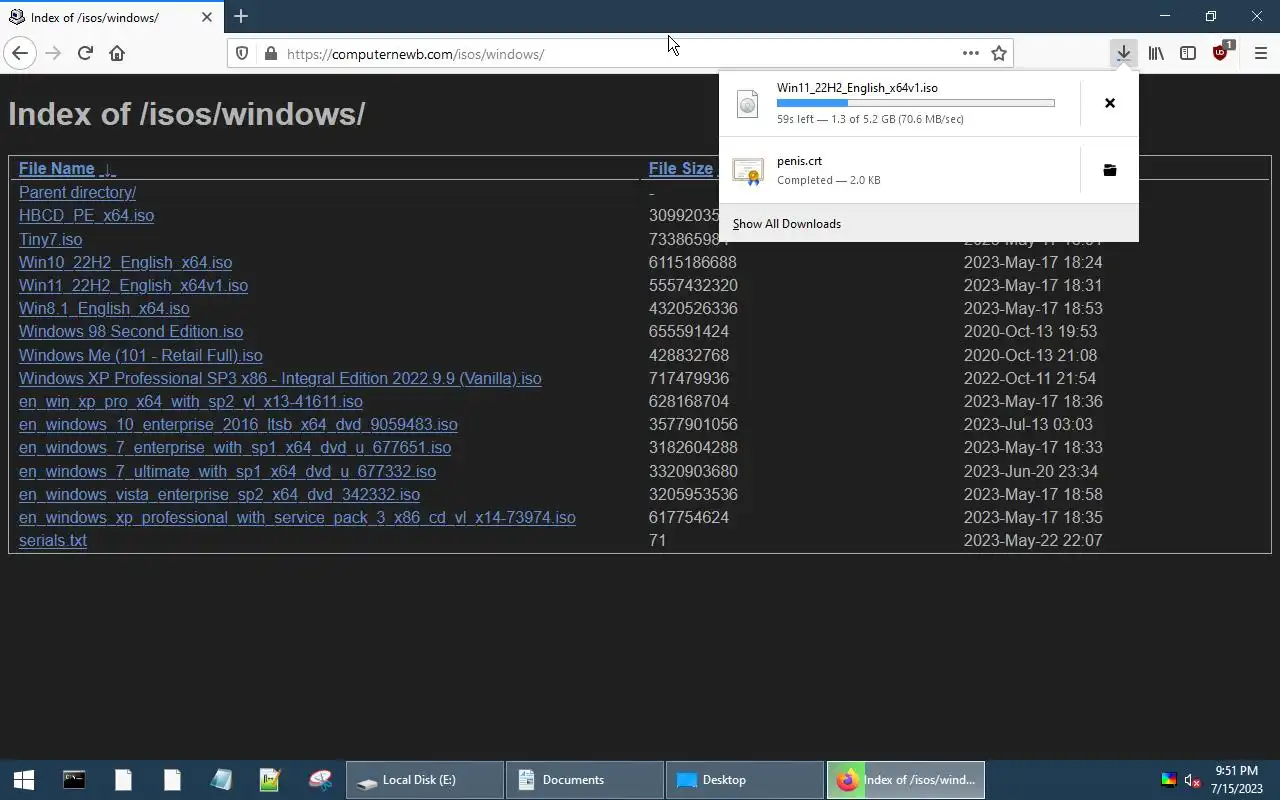
Task: Open page actions three-dot menu
Action: pyautogui.click(x=970, y=53)
